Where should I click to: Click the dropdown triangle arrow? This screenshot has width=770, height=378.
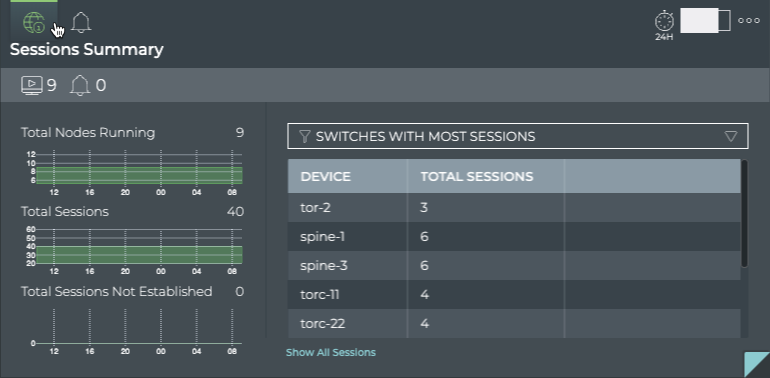point(731,136)
